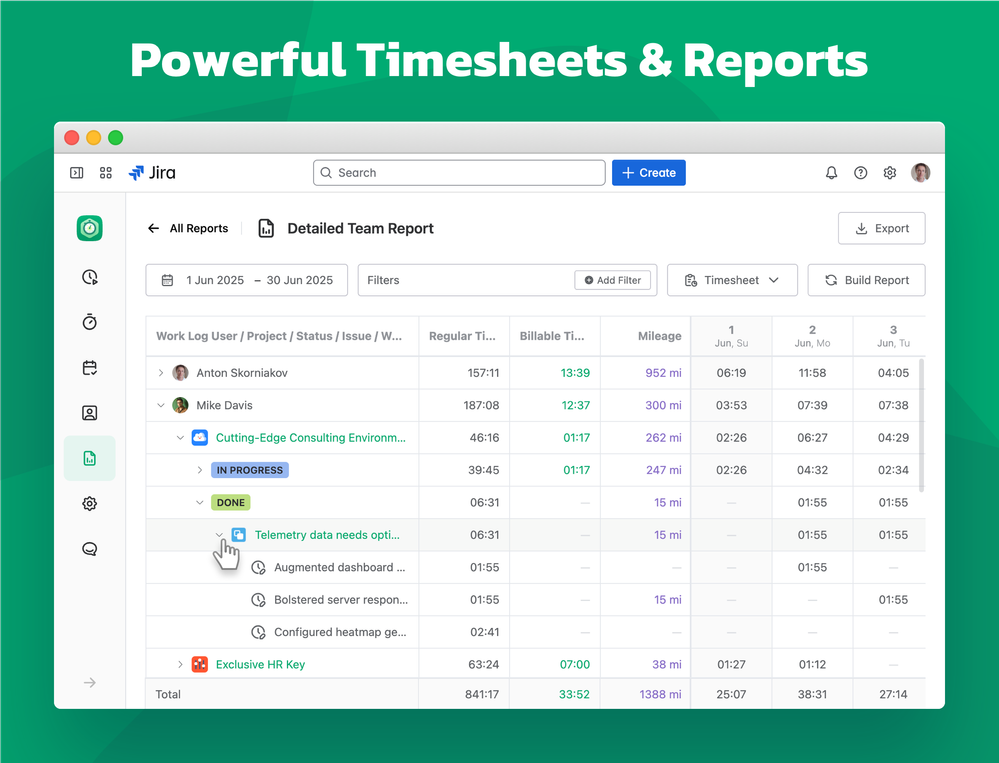Go back with the All Reports arrow

tap(154, 228)
